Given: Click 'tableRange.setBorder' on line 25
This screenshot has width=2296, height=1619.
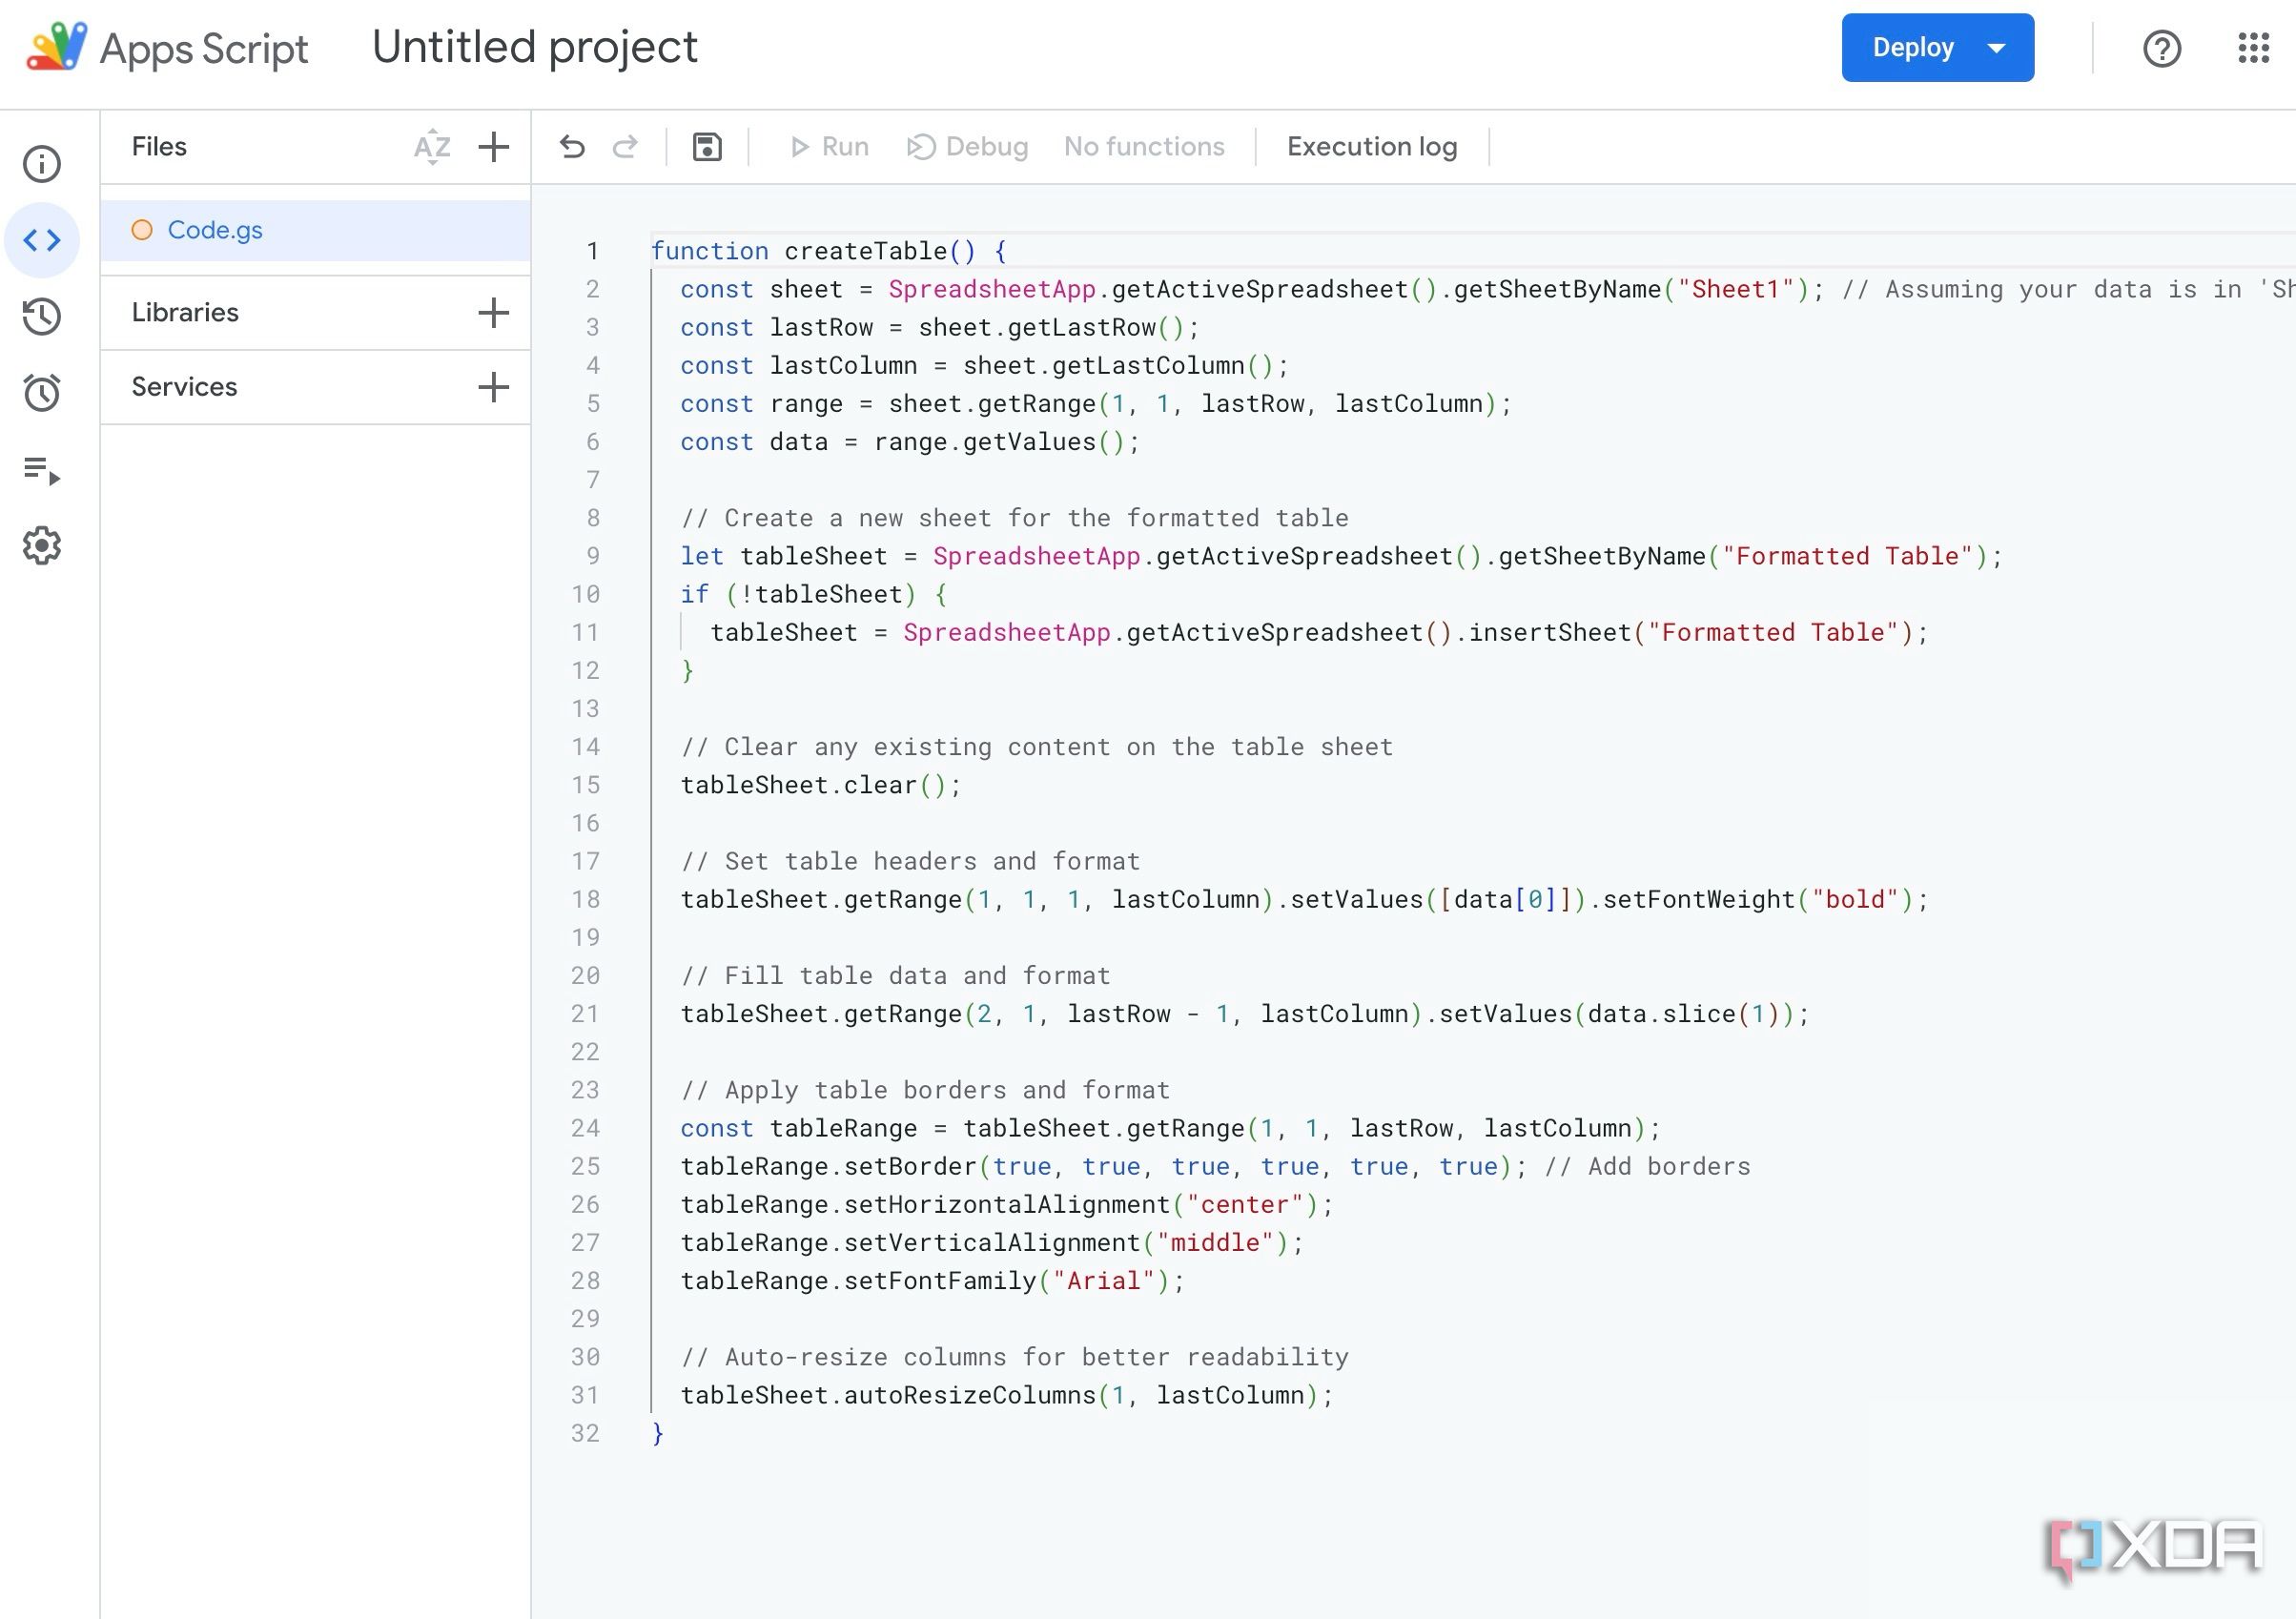Looking at the screenshot, I should (828, 1166).
